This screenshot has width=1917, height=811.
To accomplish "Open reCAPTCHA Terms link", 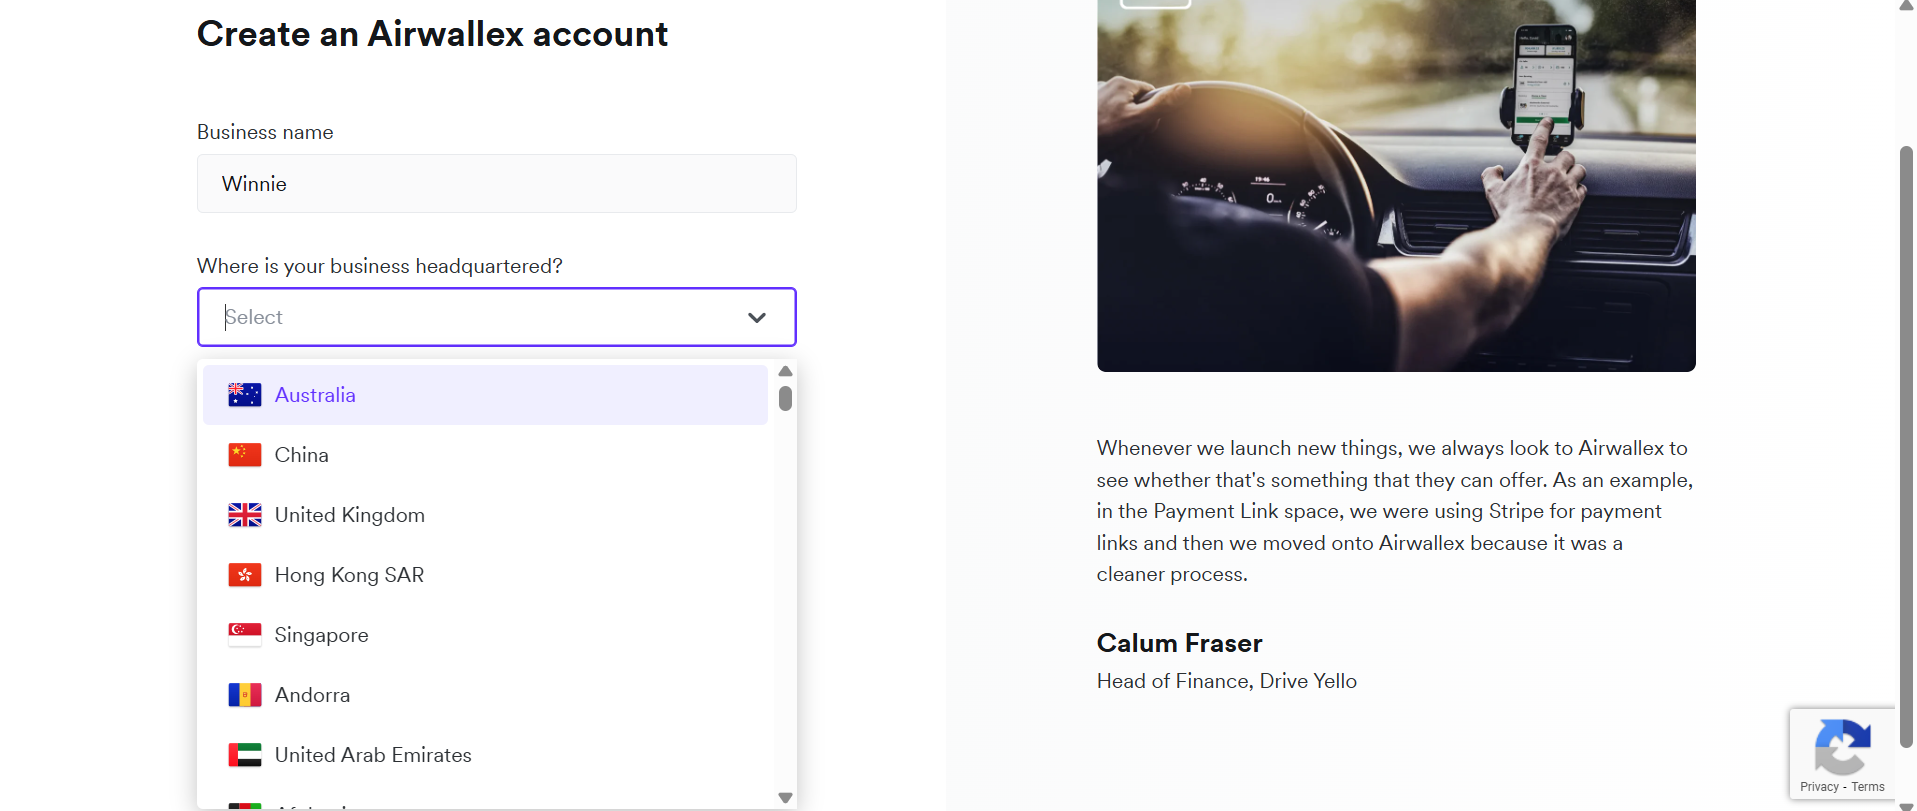I will coord(1867,787).
